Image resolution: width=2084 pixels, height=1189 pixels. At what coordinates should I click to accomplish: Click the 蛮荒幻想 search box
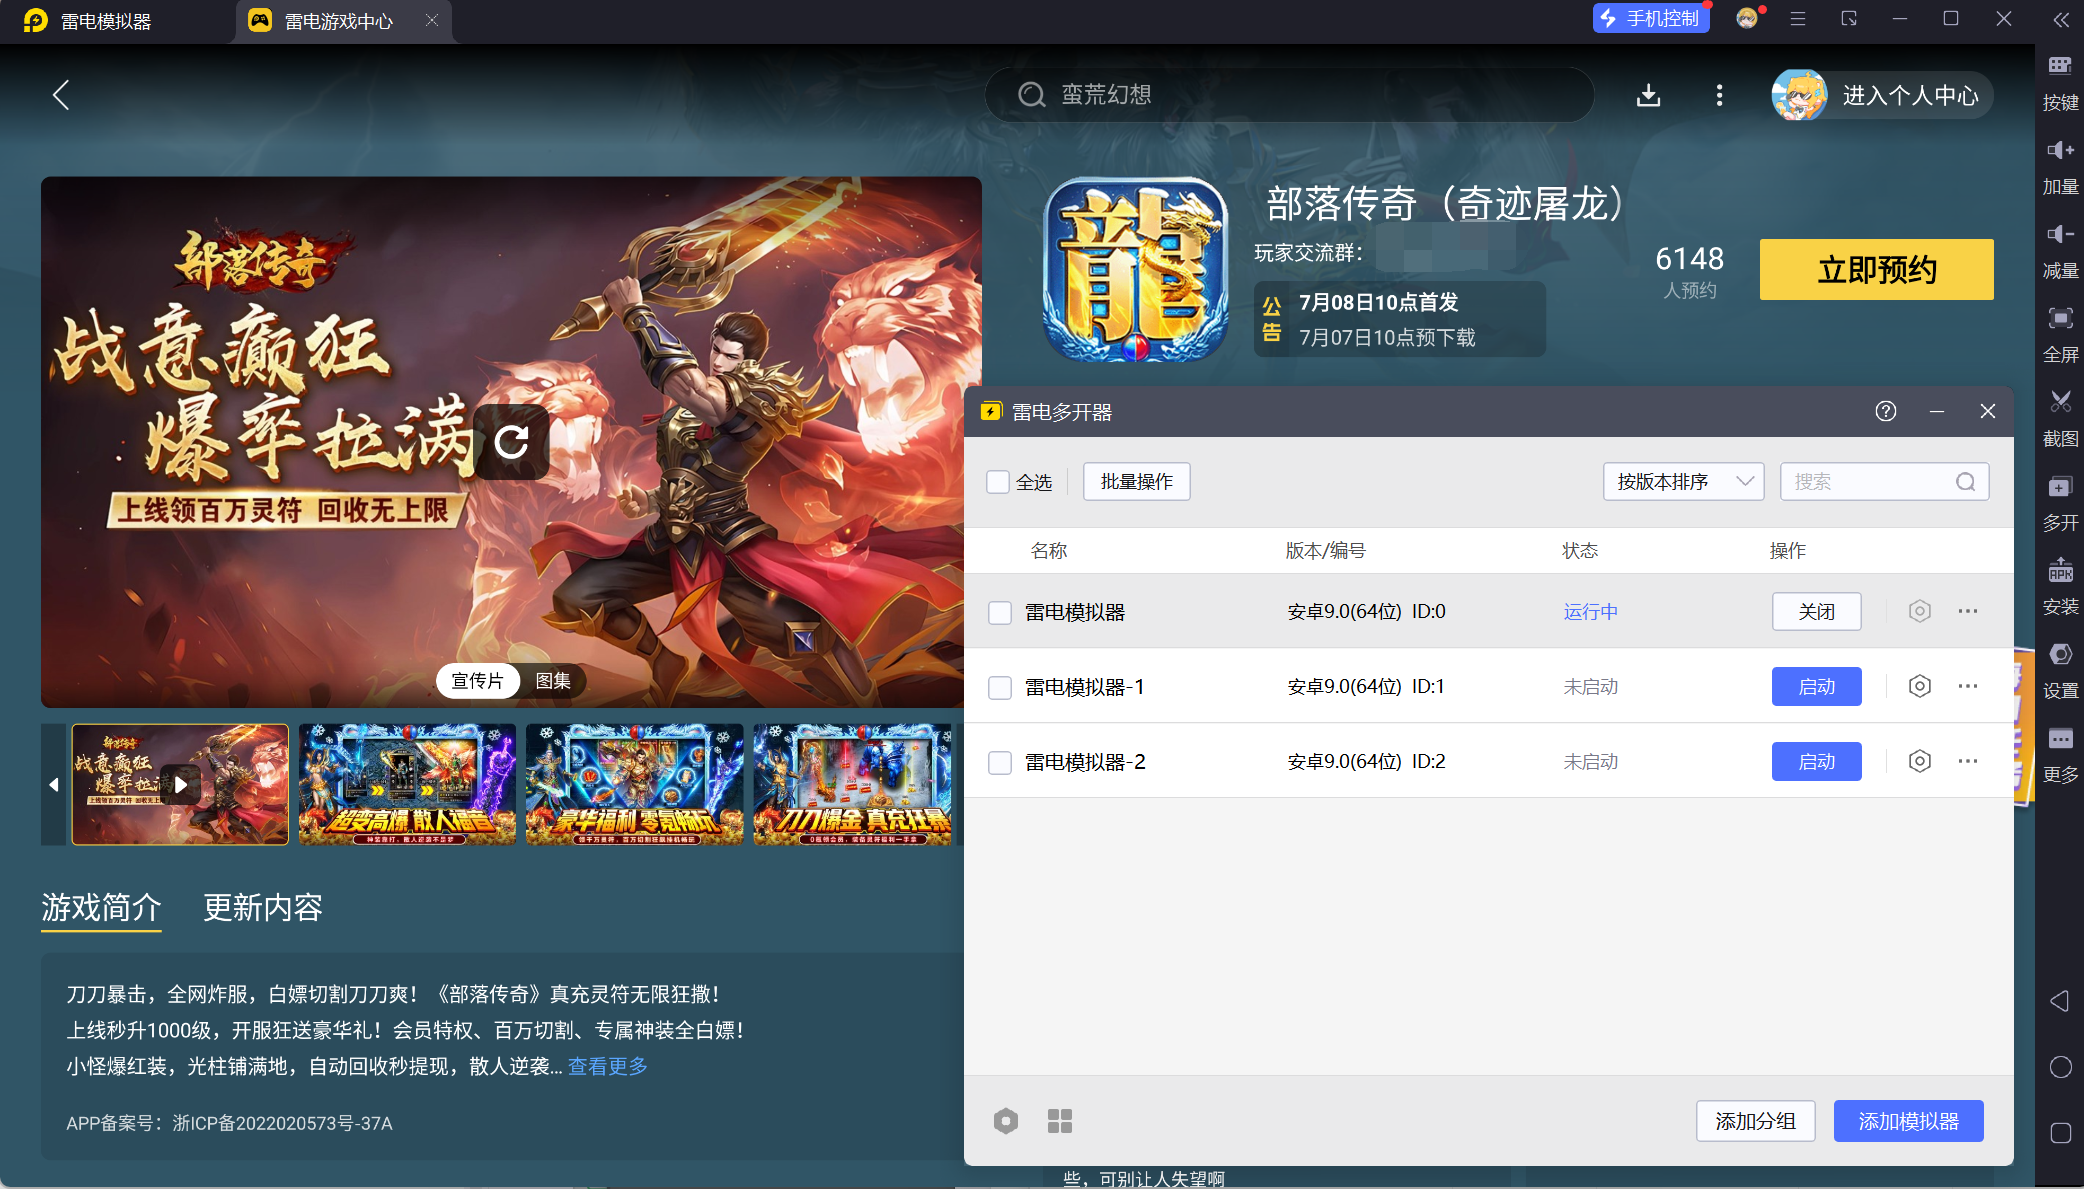pos(1288,95)
